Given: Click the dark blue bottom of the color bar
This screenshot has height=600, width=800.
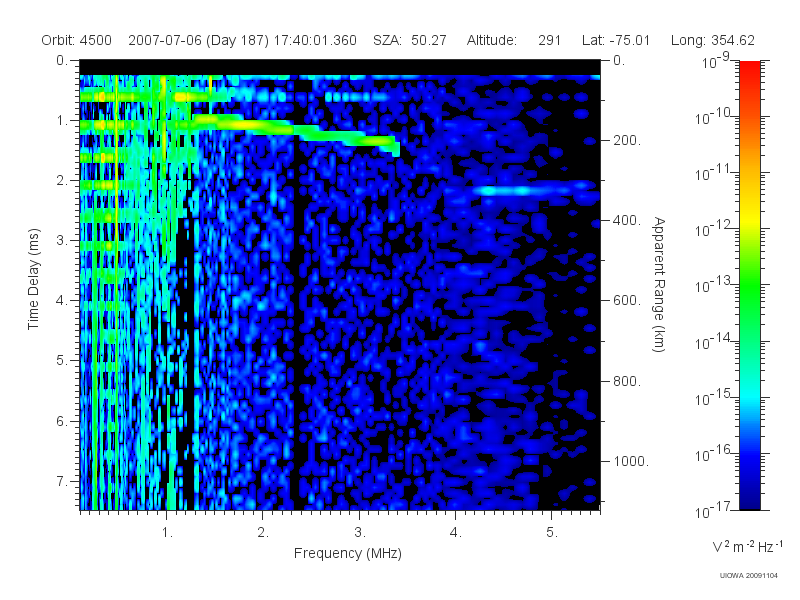Looking at the screenshot, I should 749,500.
